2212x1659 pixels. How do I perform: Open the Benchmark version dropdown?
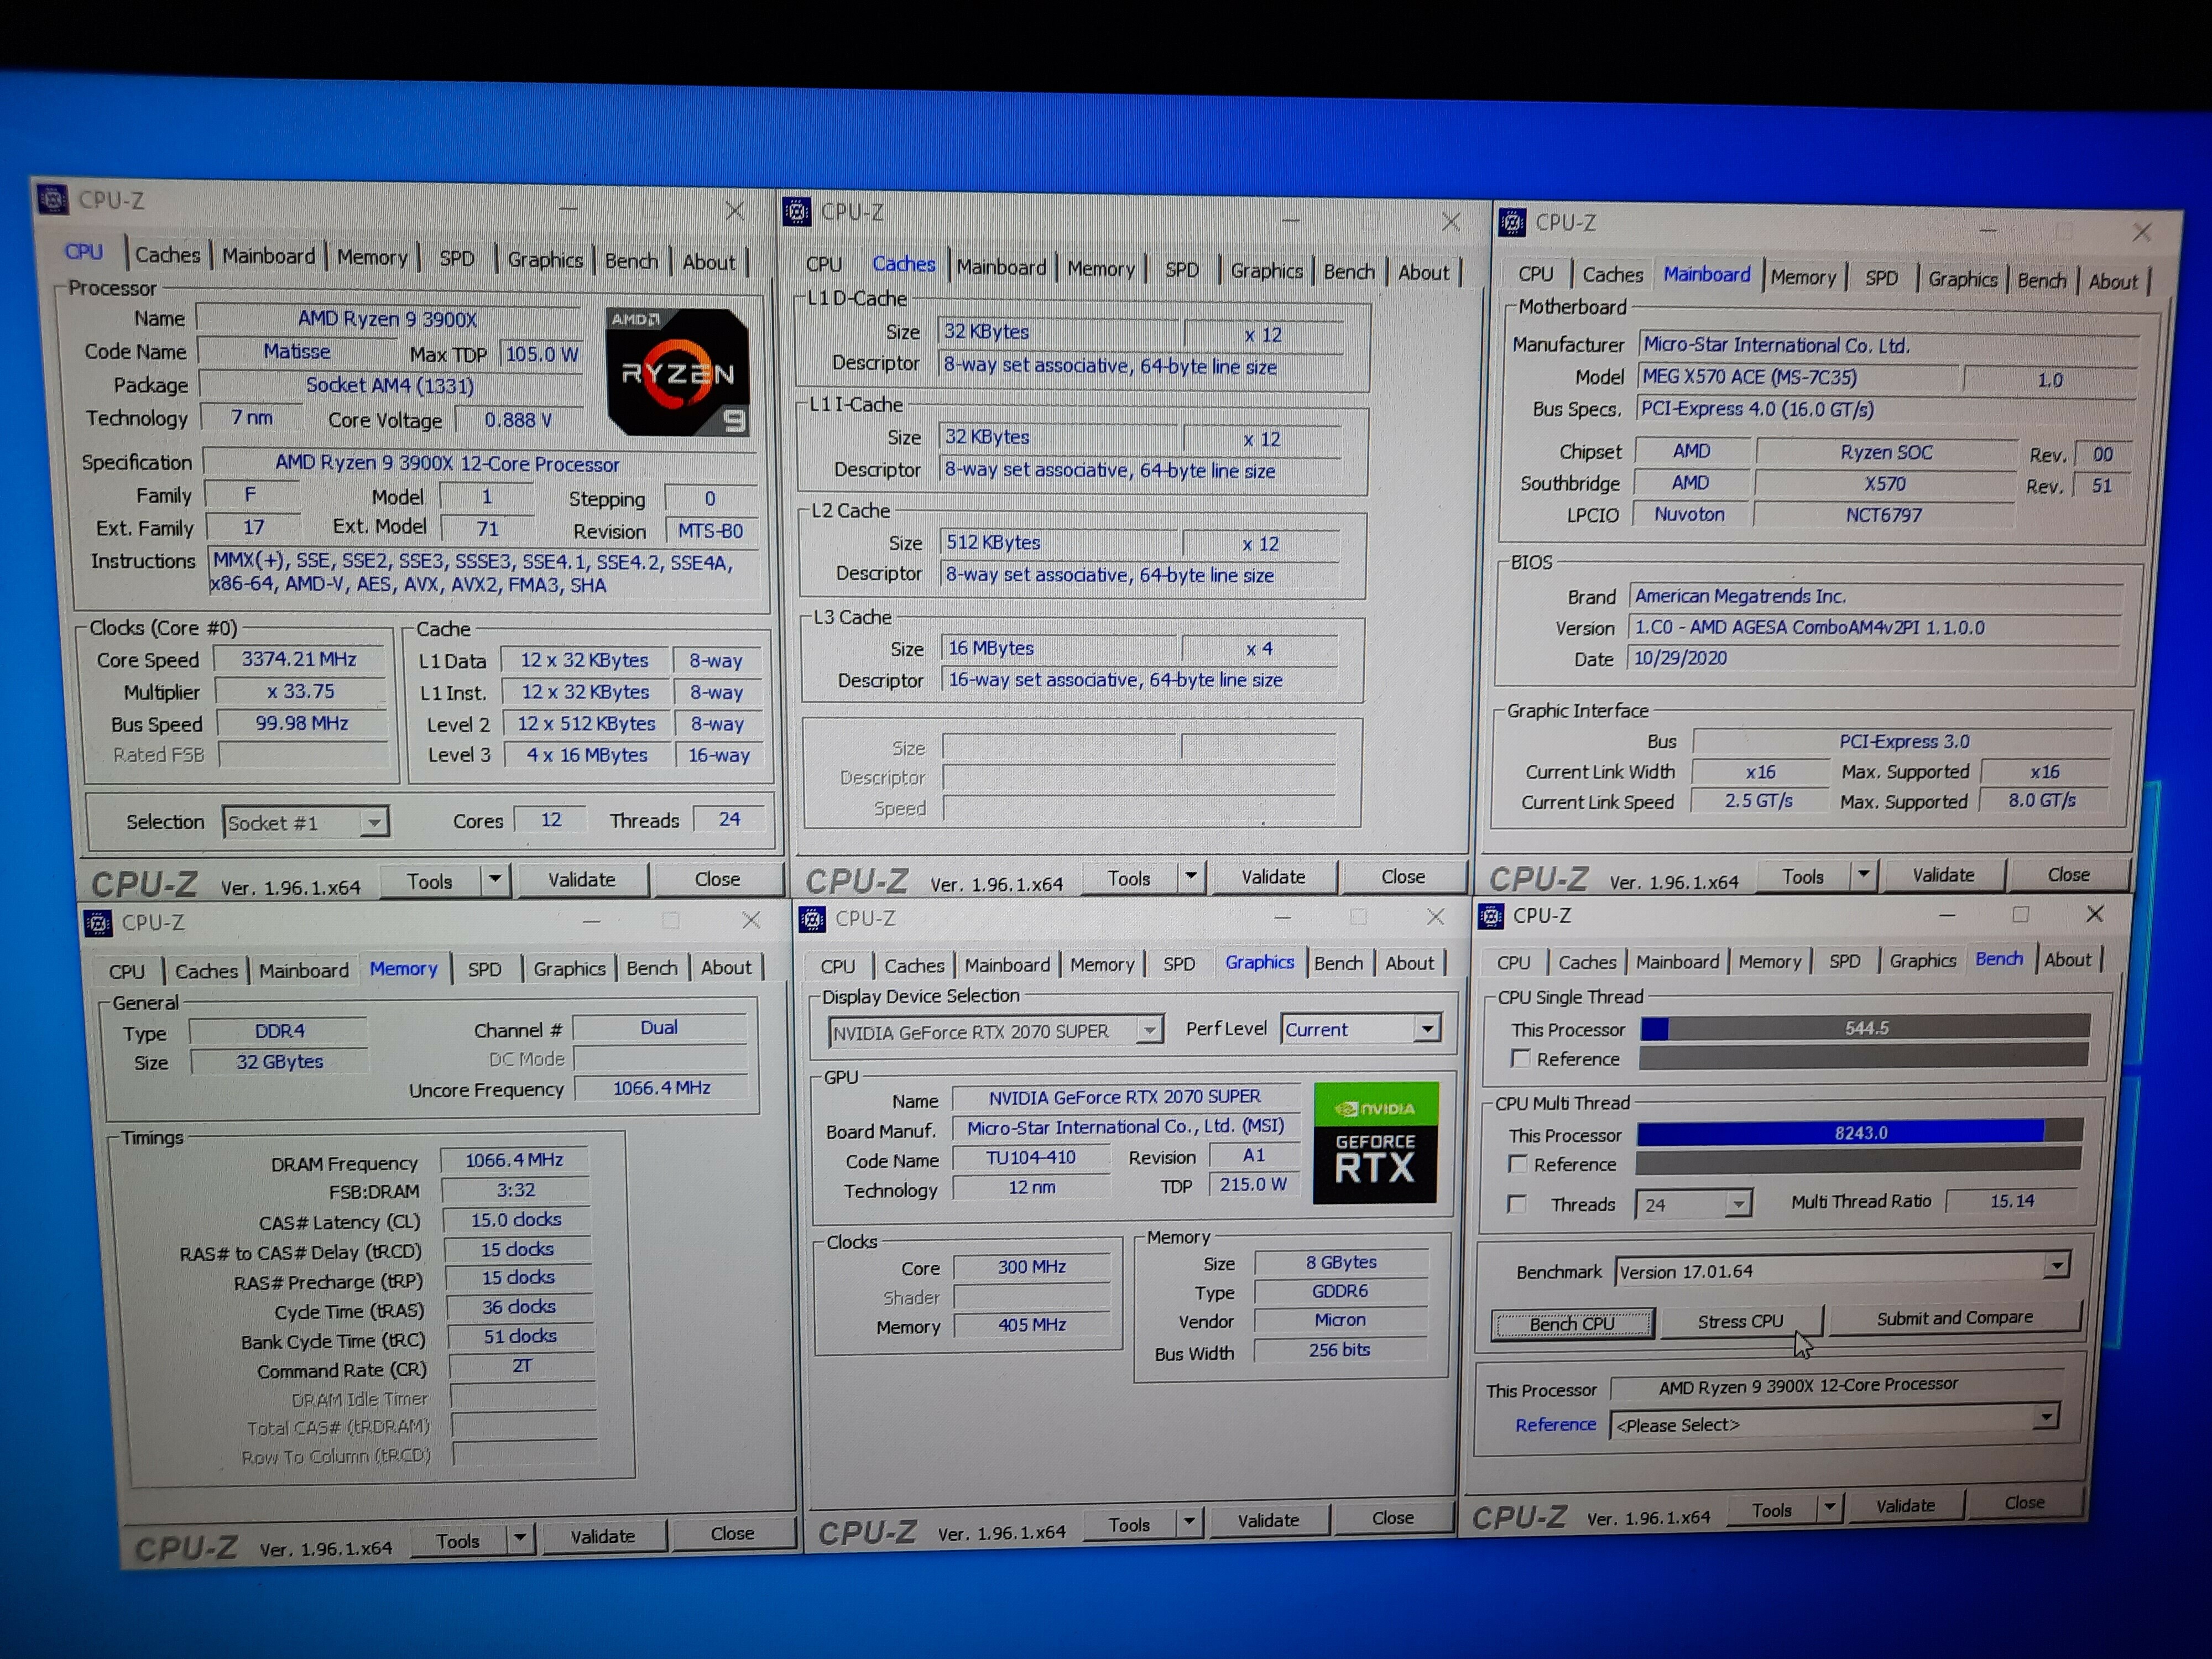2056,1266
